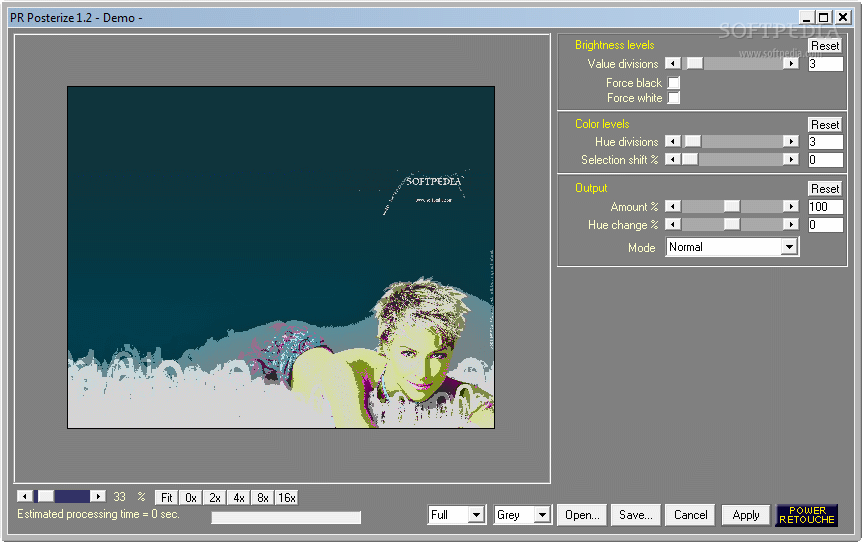Screen dimensions: 862x542
Task: Click the Selection shift slider thumb
Action: pos(690,159)
